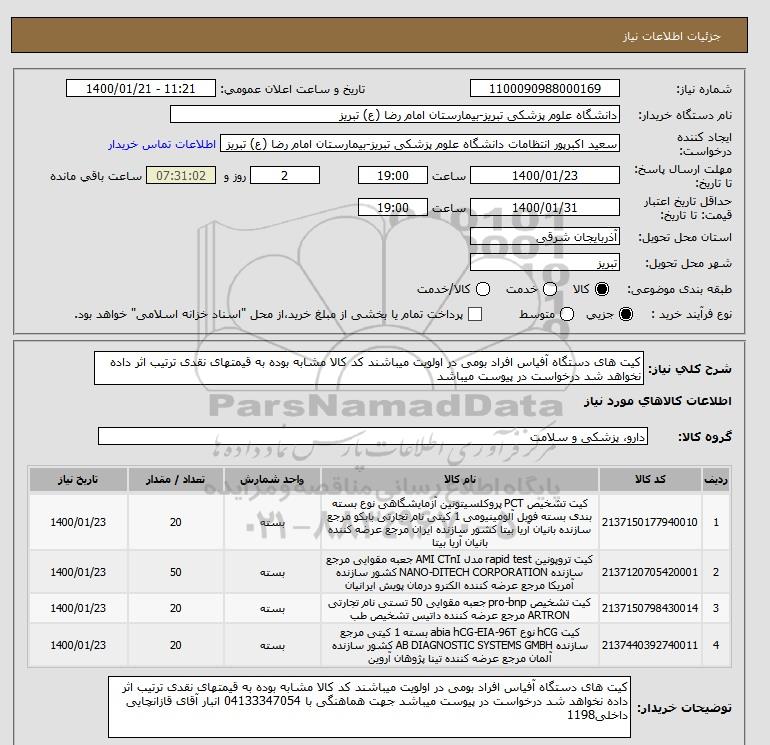Select the کالا/خدمت radio button

(483, 289)
